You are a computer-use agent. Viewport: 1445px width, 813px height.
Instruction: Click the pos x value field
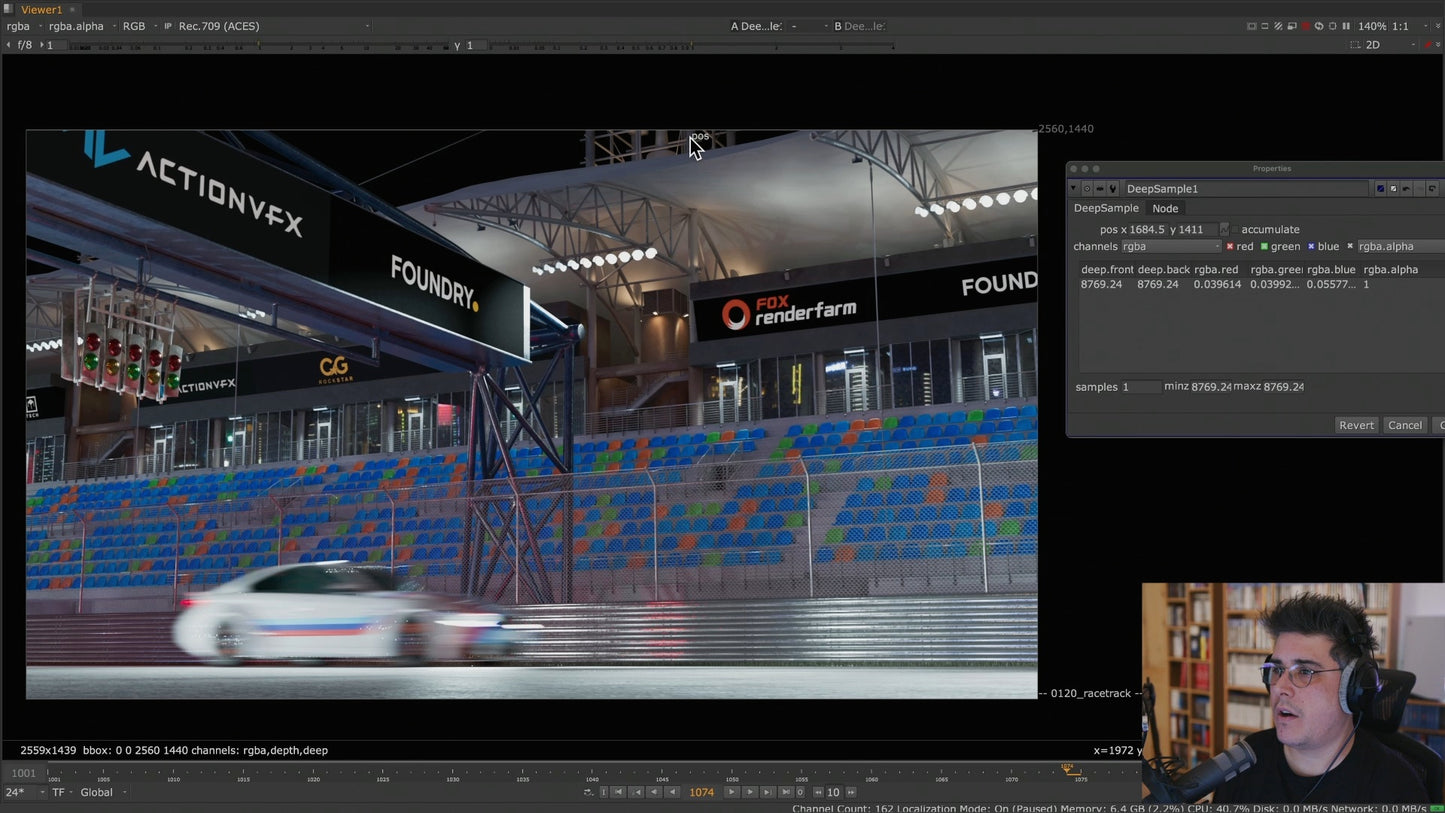point(1147,229)
